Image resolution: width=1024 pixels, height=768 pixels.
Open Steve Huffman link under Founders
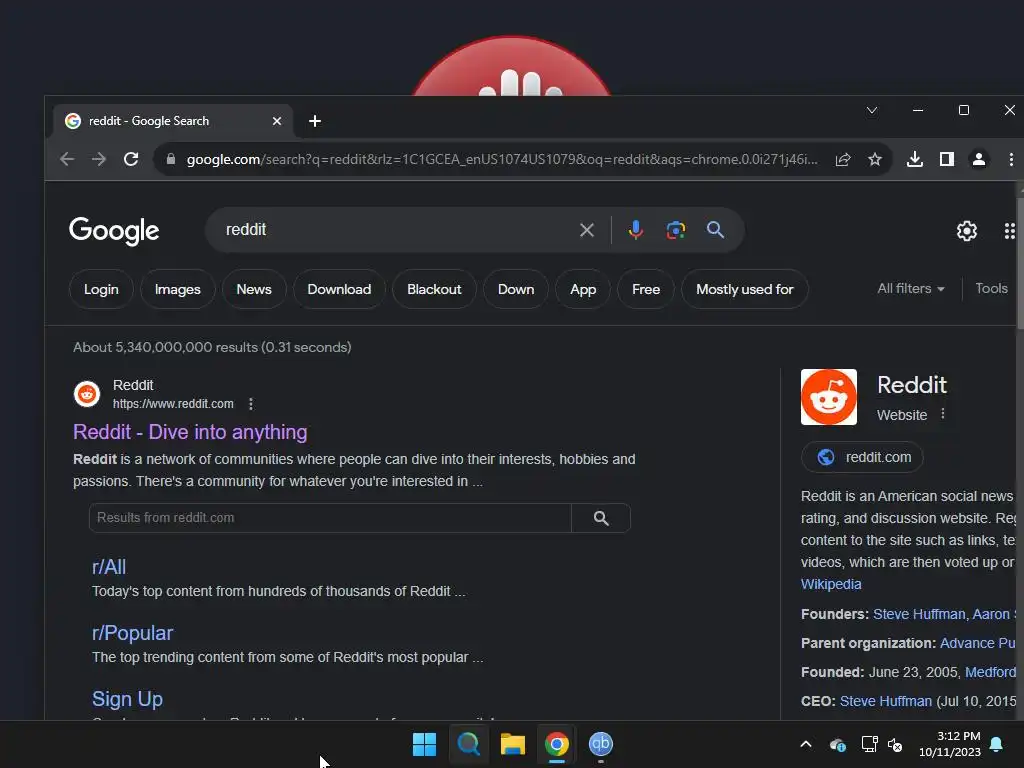[919, 615]
